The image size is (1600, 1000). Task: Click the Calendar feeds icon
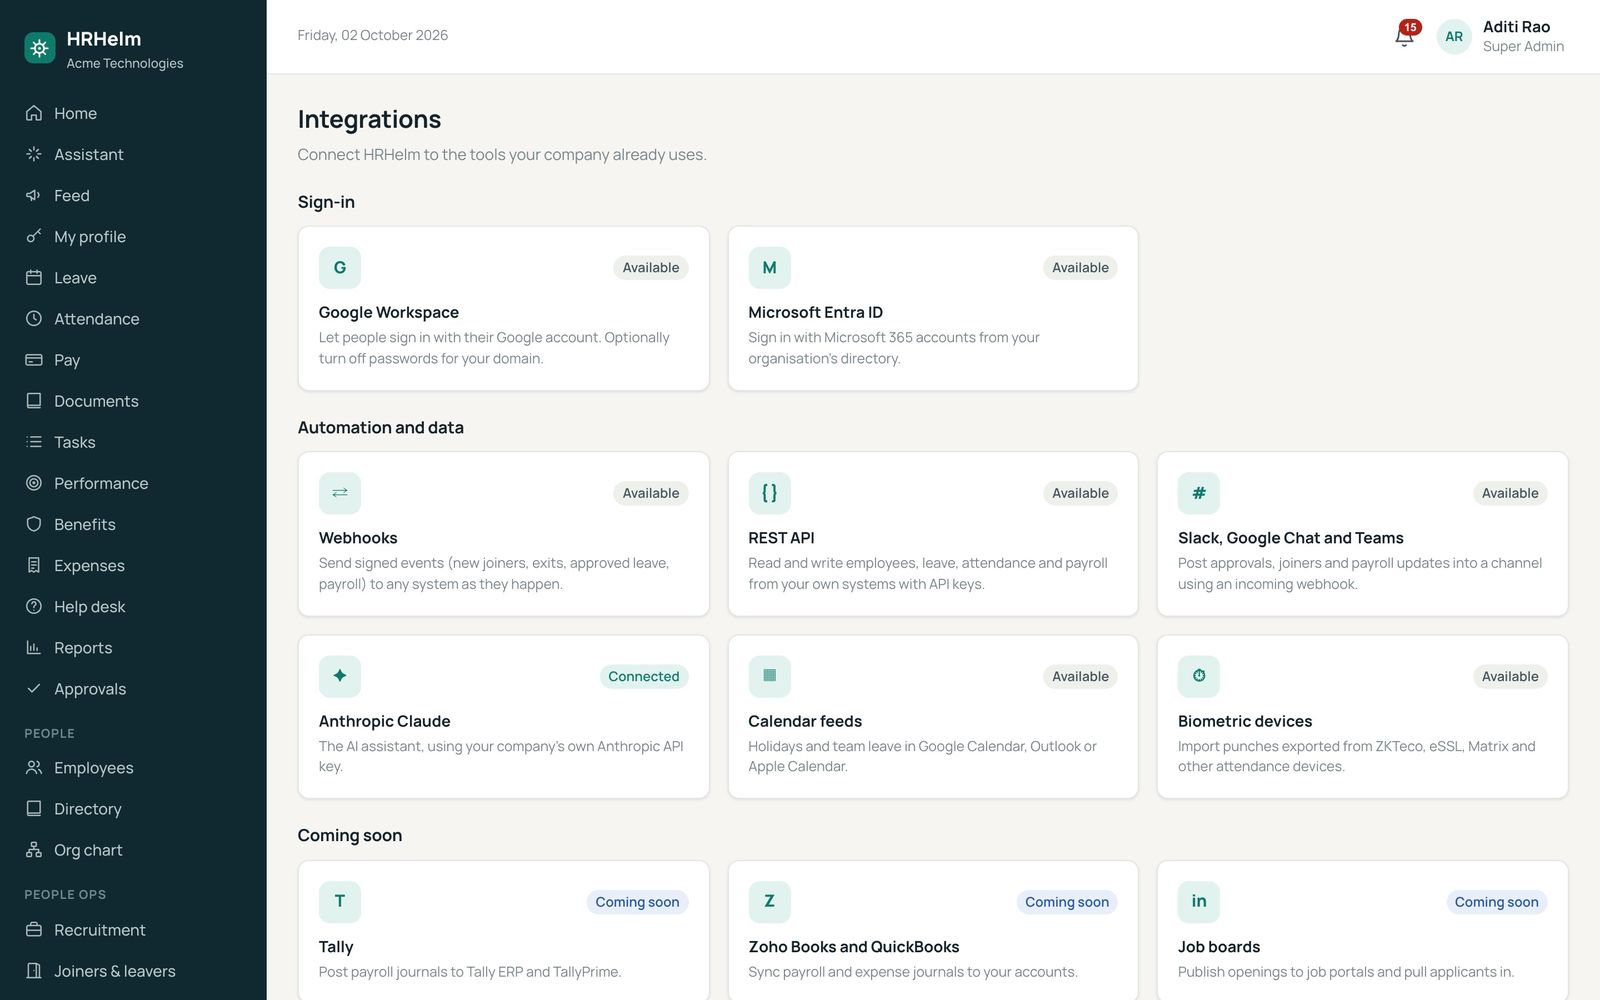[x=770, y=676]
